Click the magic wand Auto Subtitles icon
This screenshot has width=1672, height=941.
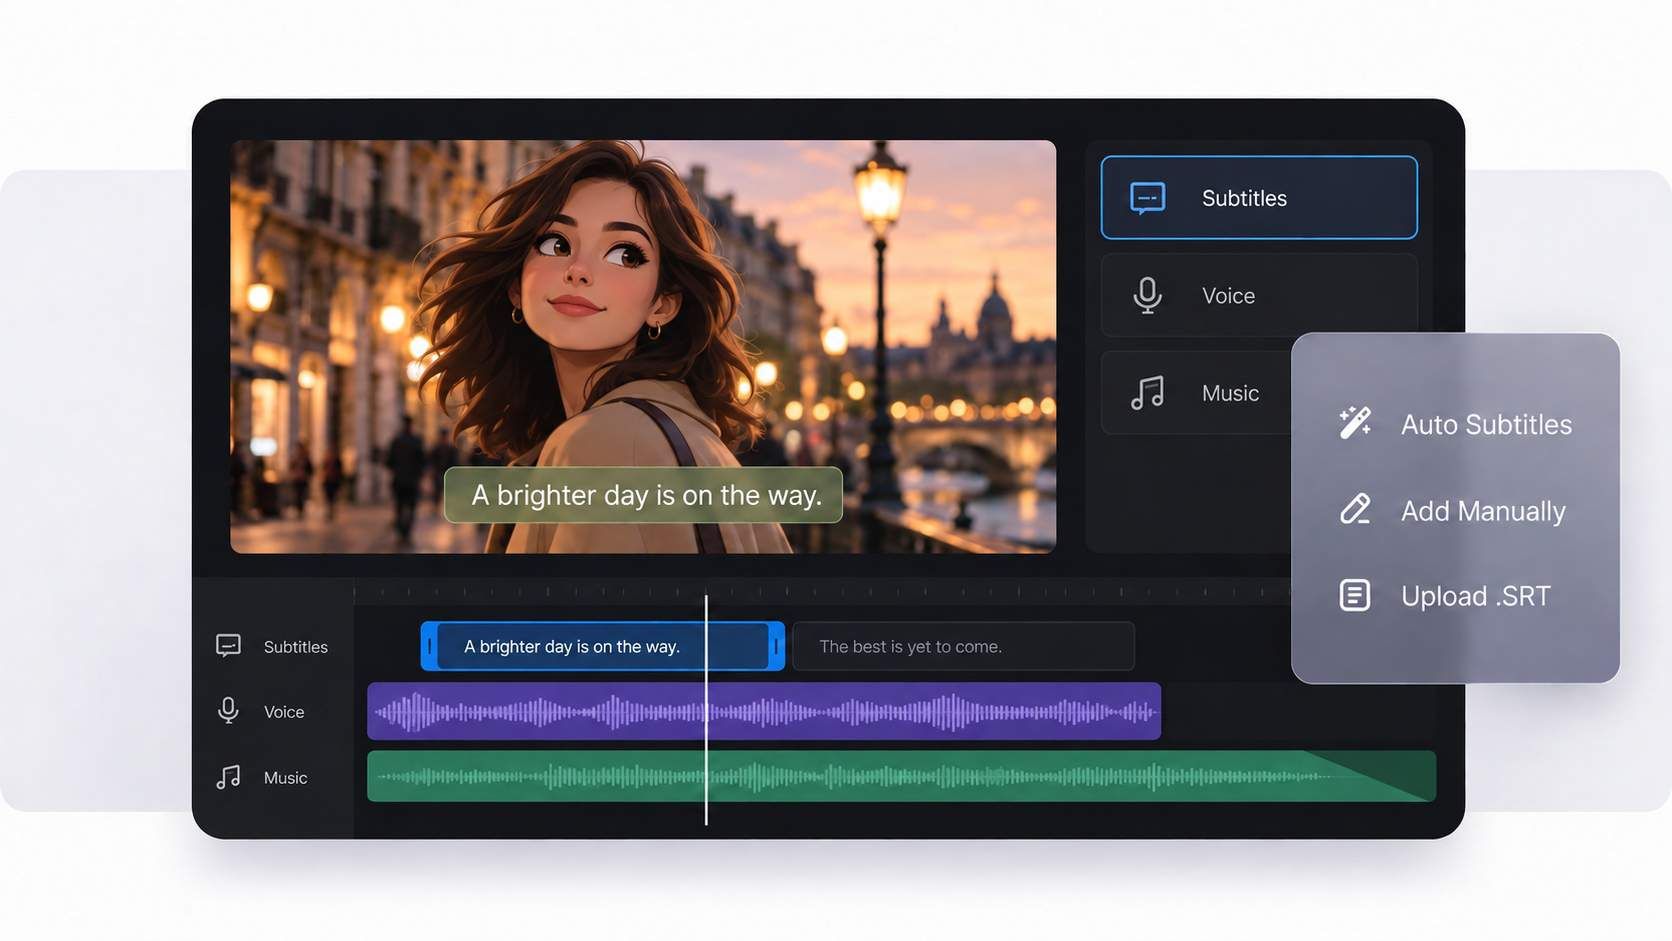[1355, 423]
